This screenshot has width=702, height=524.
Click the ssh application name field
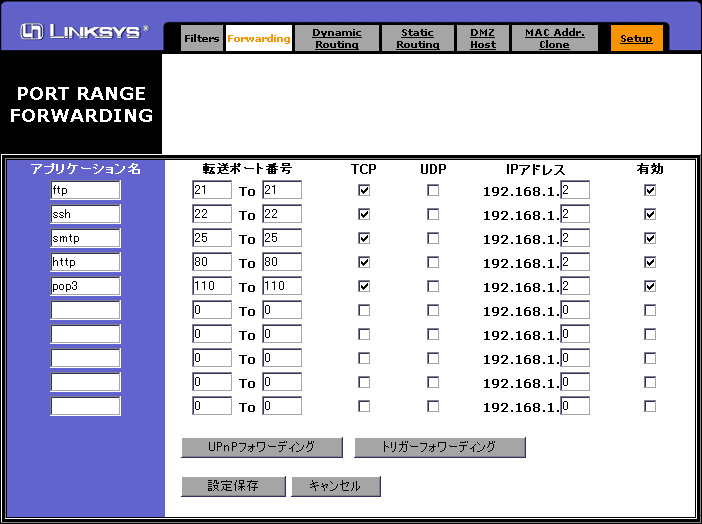(x=86, y=214)
